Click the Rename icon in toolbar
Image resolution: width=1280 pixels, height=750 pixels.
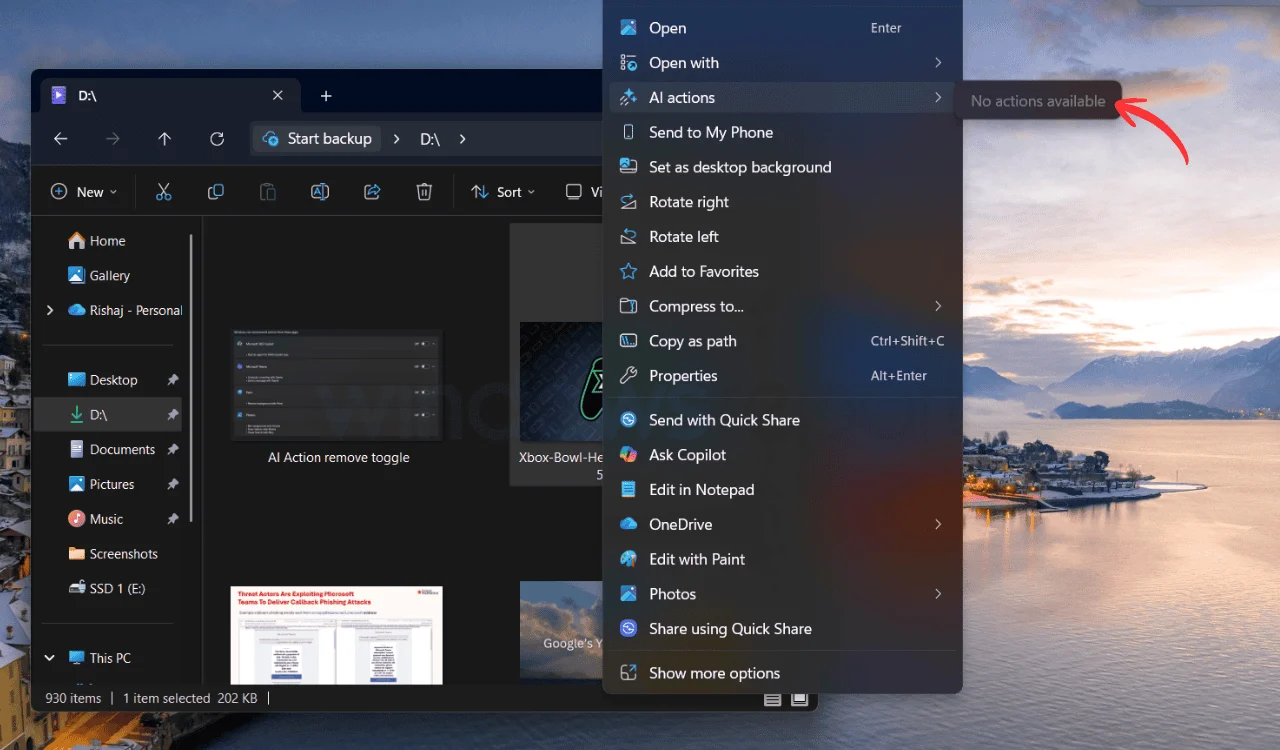[320, 192]
